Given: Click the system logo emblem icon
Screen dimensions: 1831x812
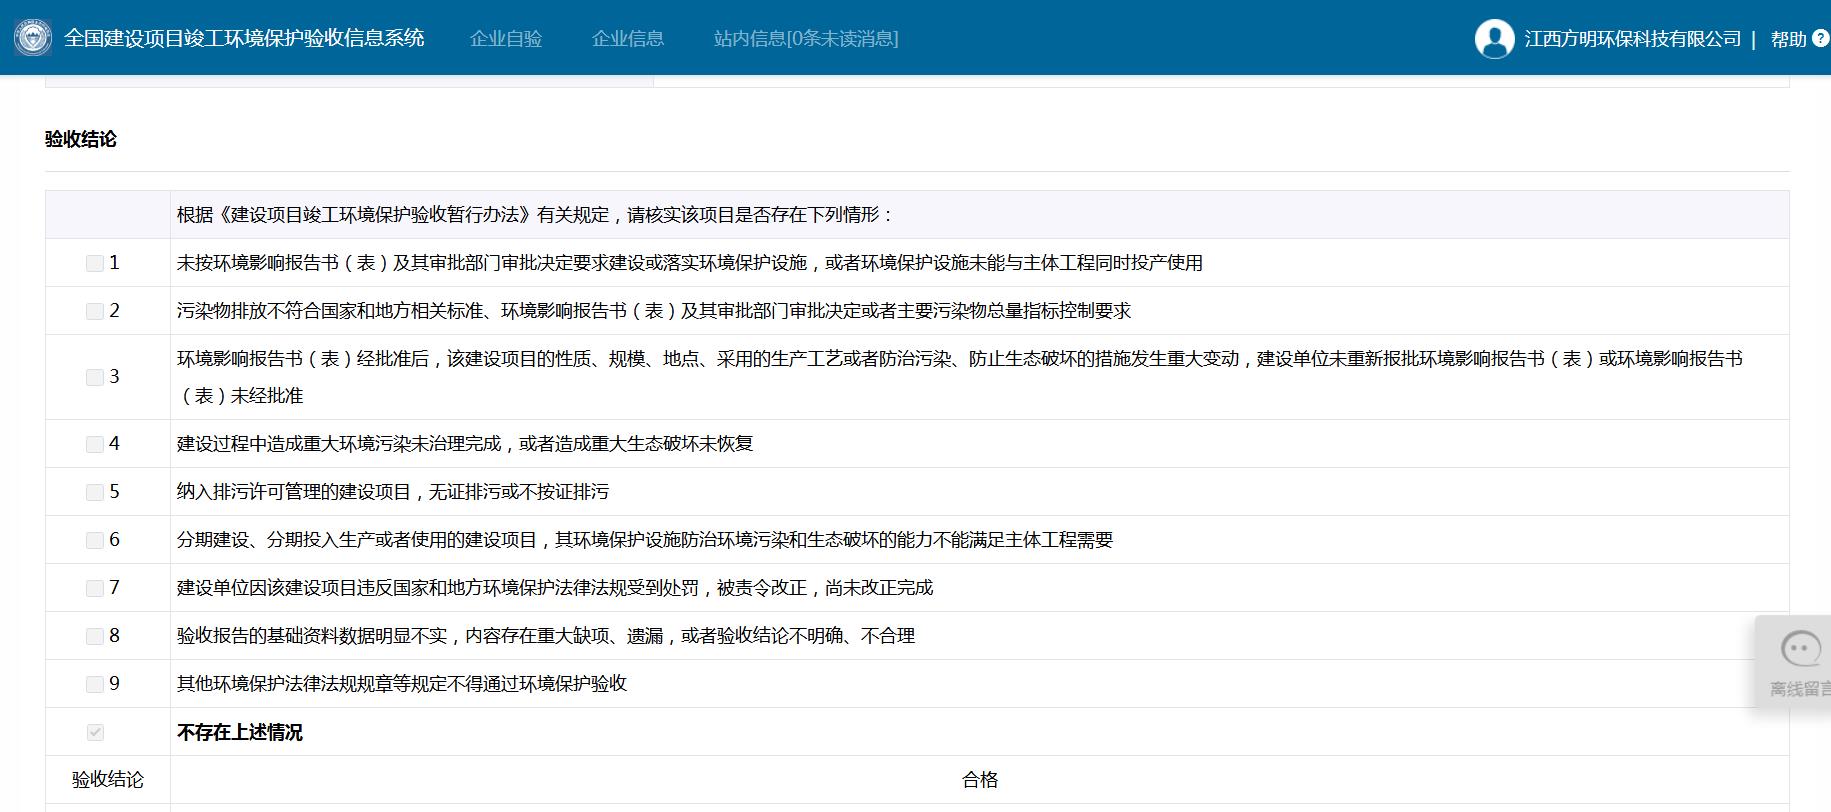Looking at the screenshot, I should [x=33, y=38].
